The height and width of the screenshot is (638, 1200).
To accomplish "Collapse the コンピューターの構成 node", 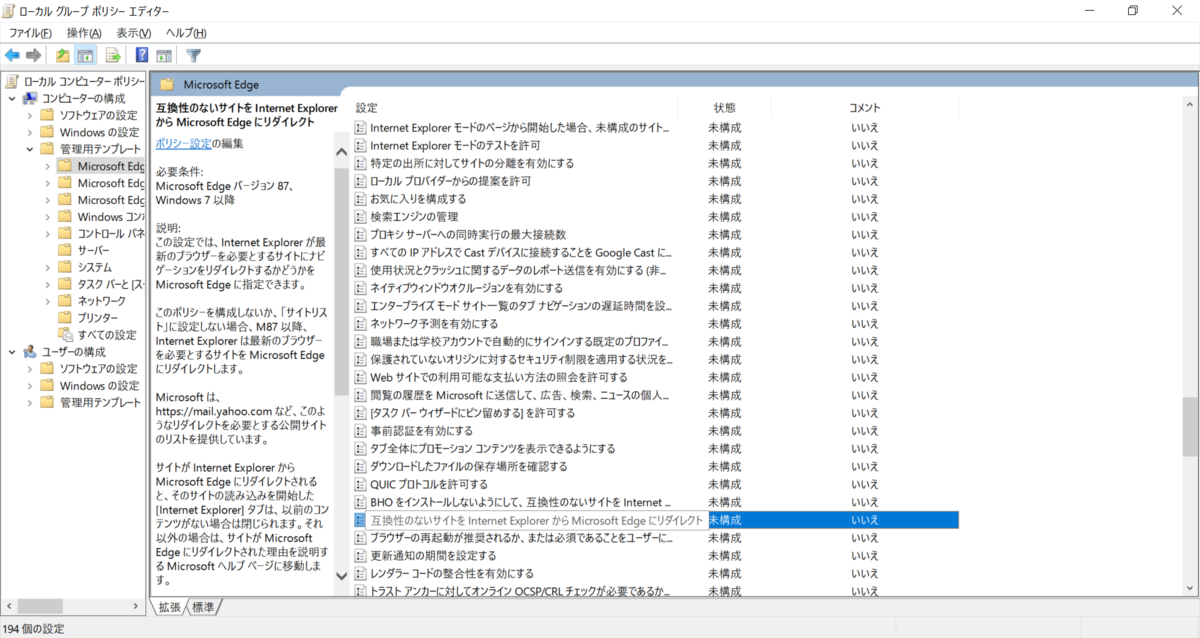I will pyautogui.click(x=12, y=98).
